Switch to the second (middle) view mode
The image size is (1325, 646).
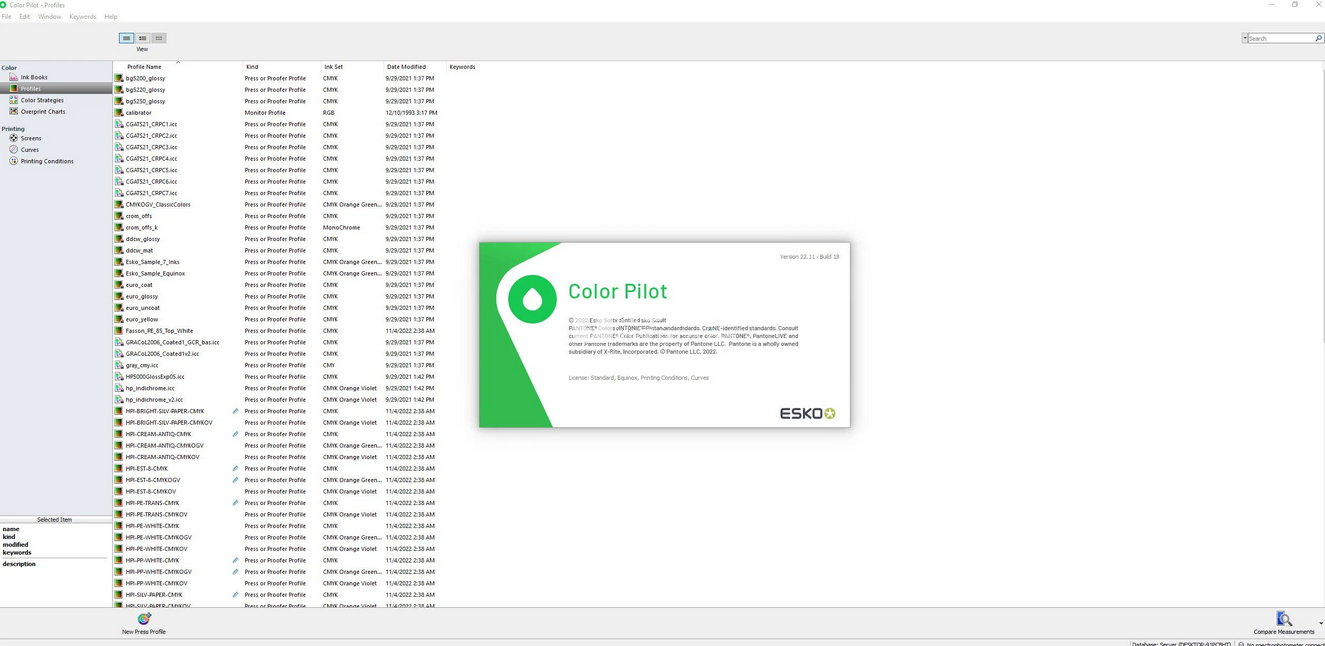coord(142,38)
